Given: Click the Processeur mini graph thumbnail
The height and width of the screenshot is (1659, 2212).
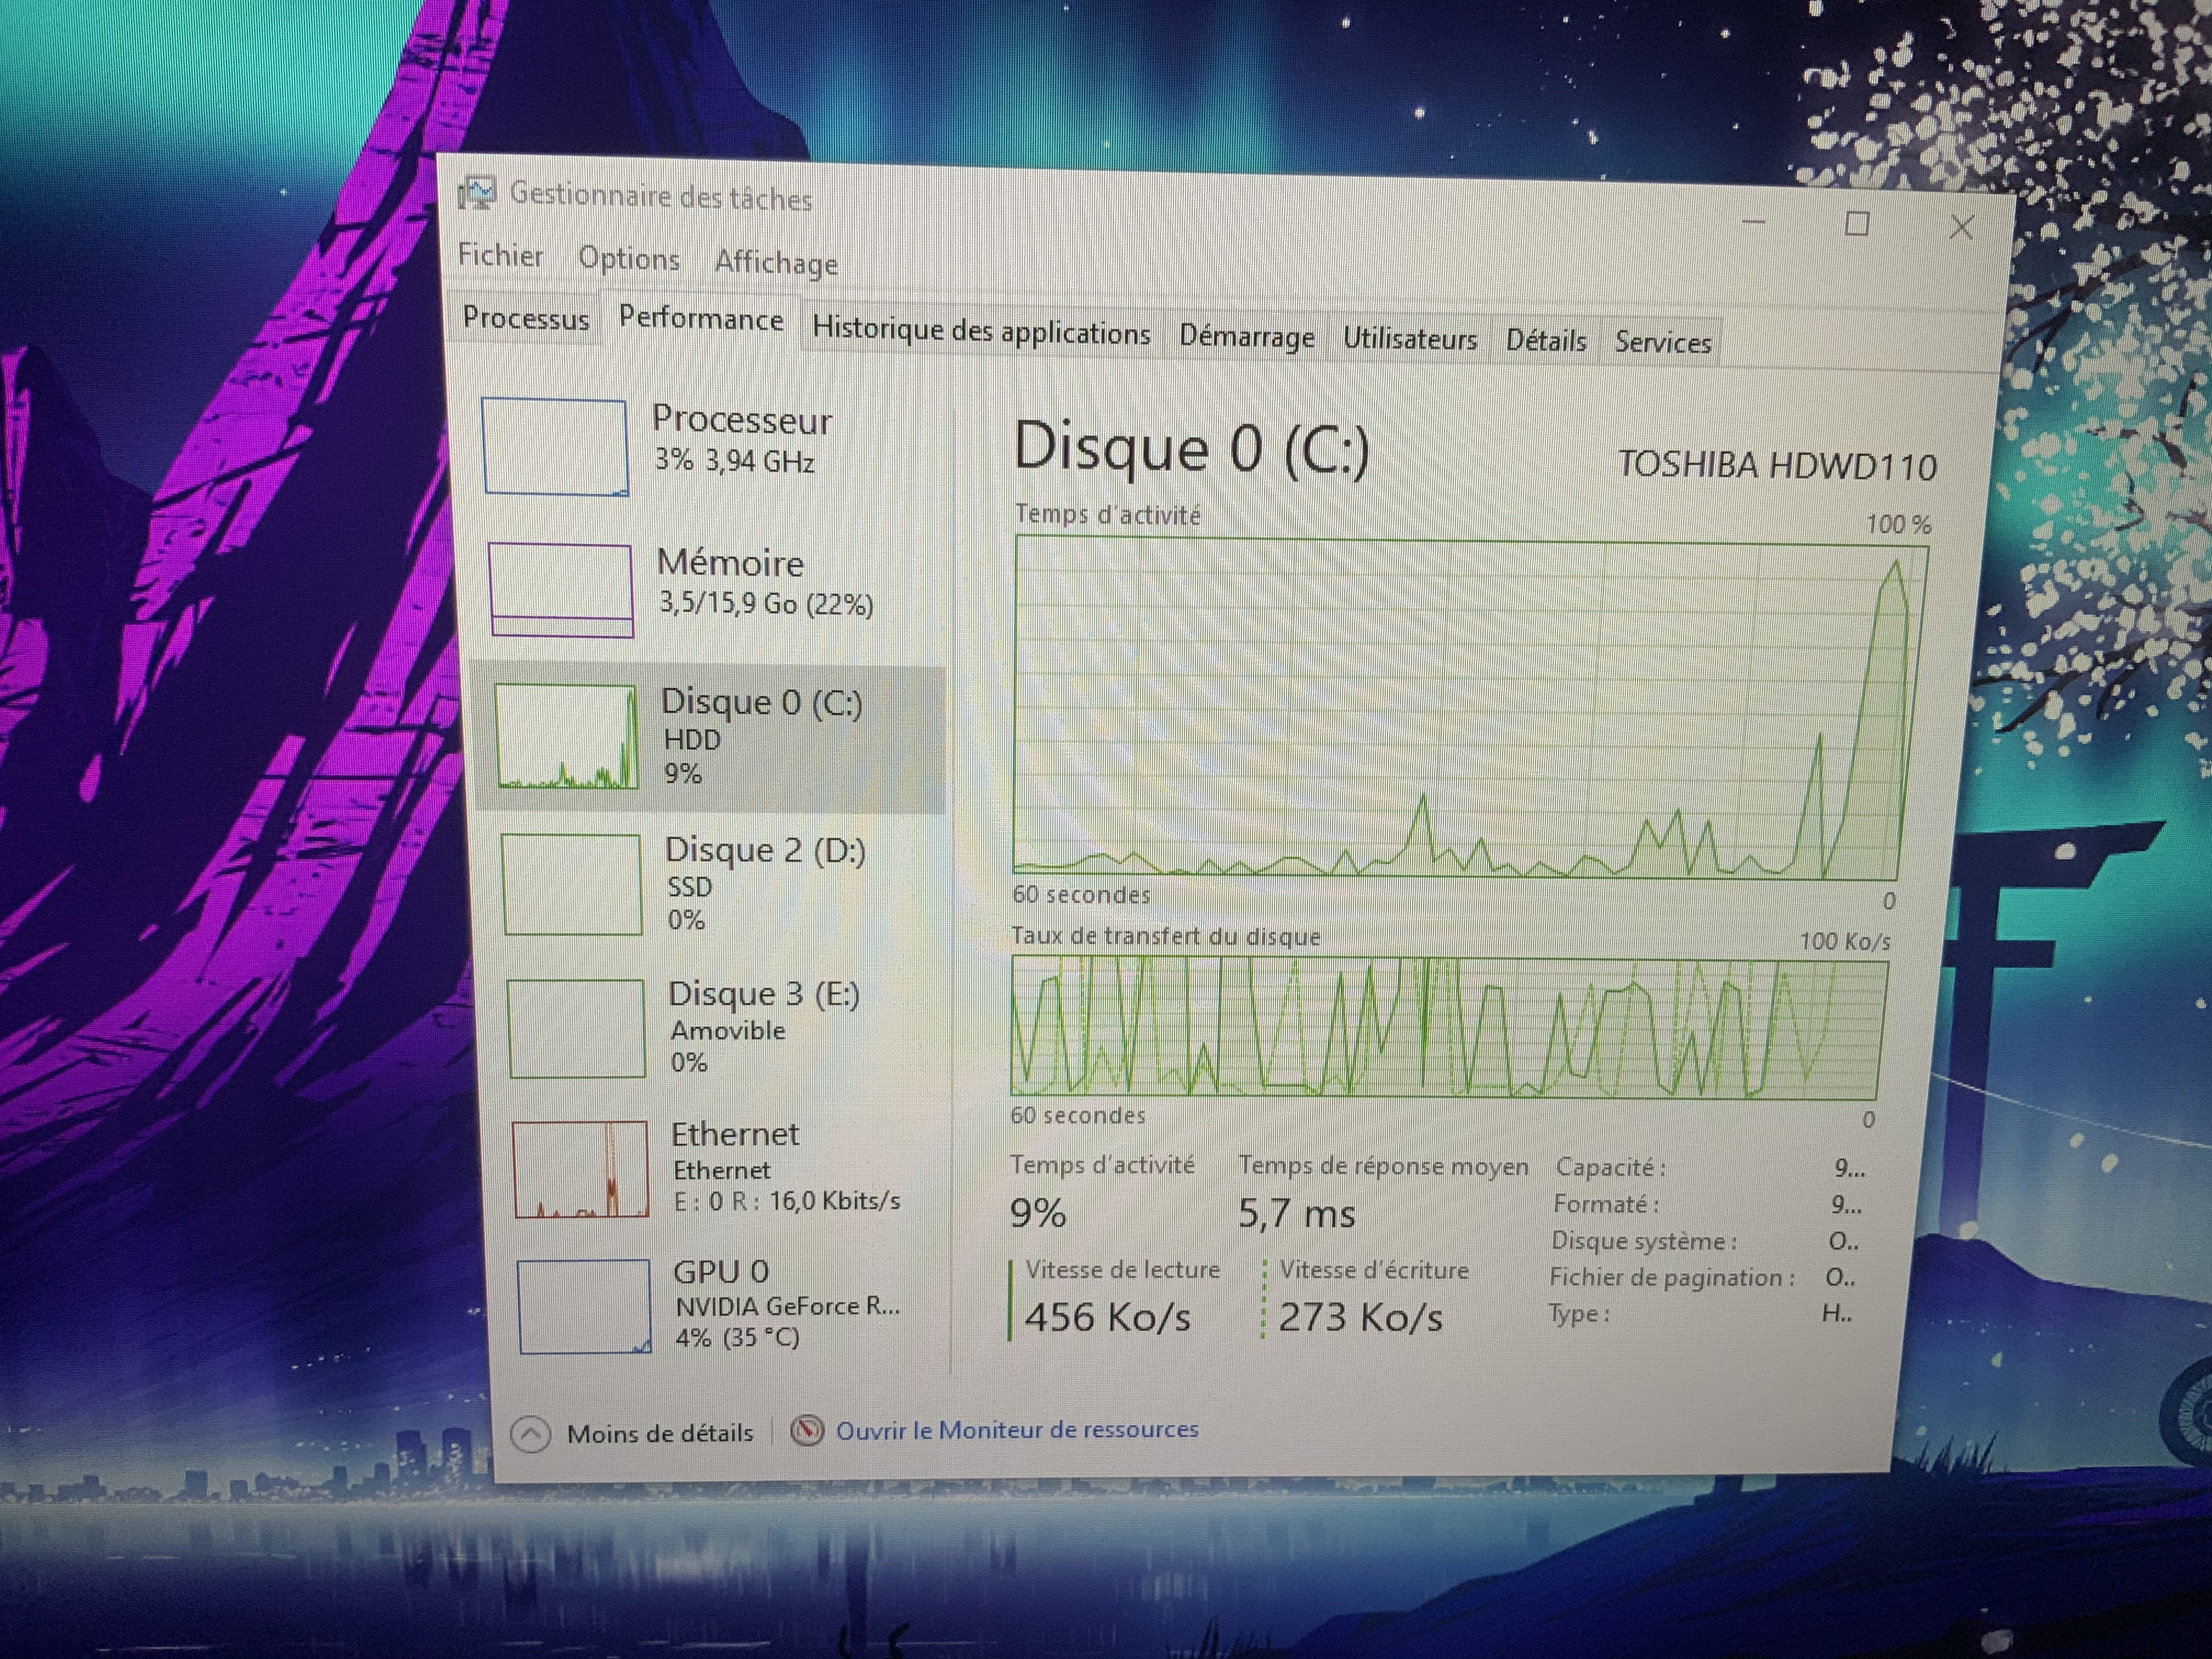Looking at the screenshot, I should [555, 446].
